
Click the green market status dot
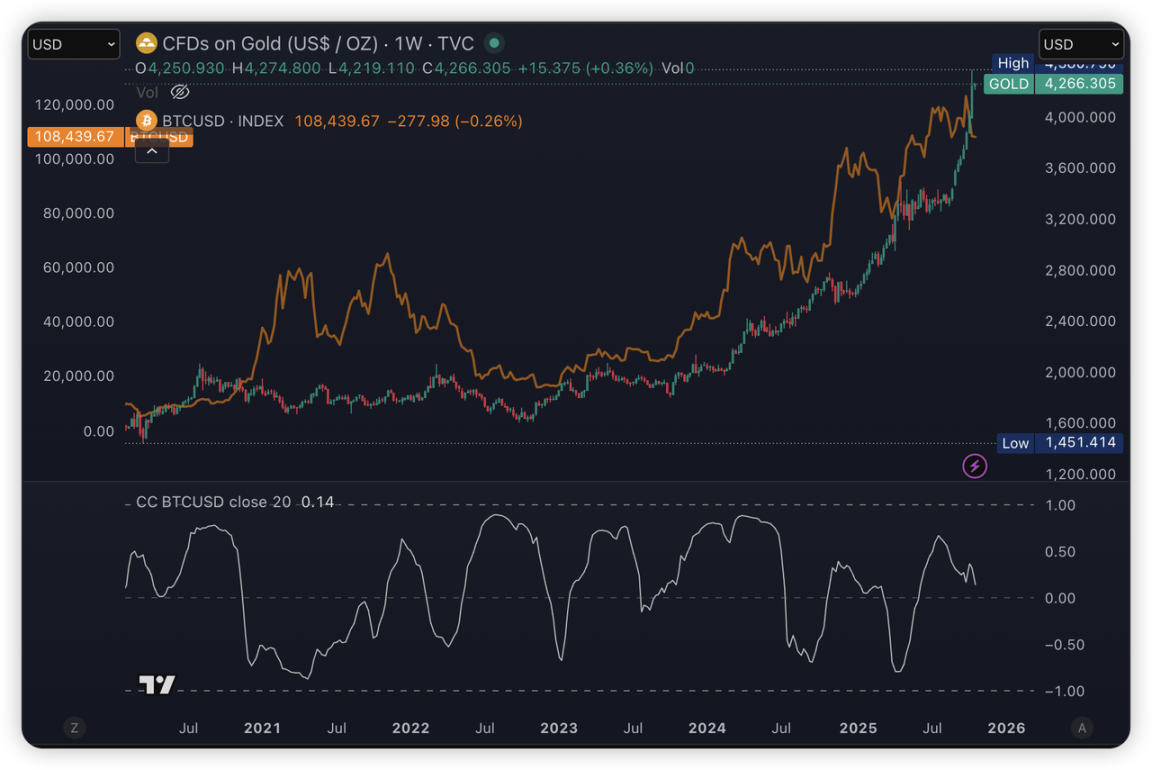pyautogui.click(x=493, y=43)
